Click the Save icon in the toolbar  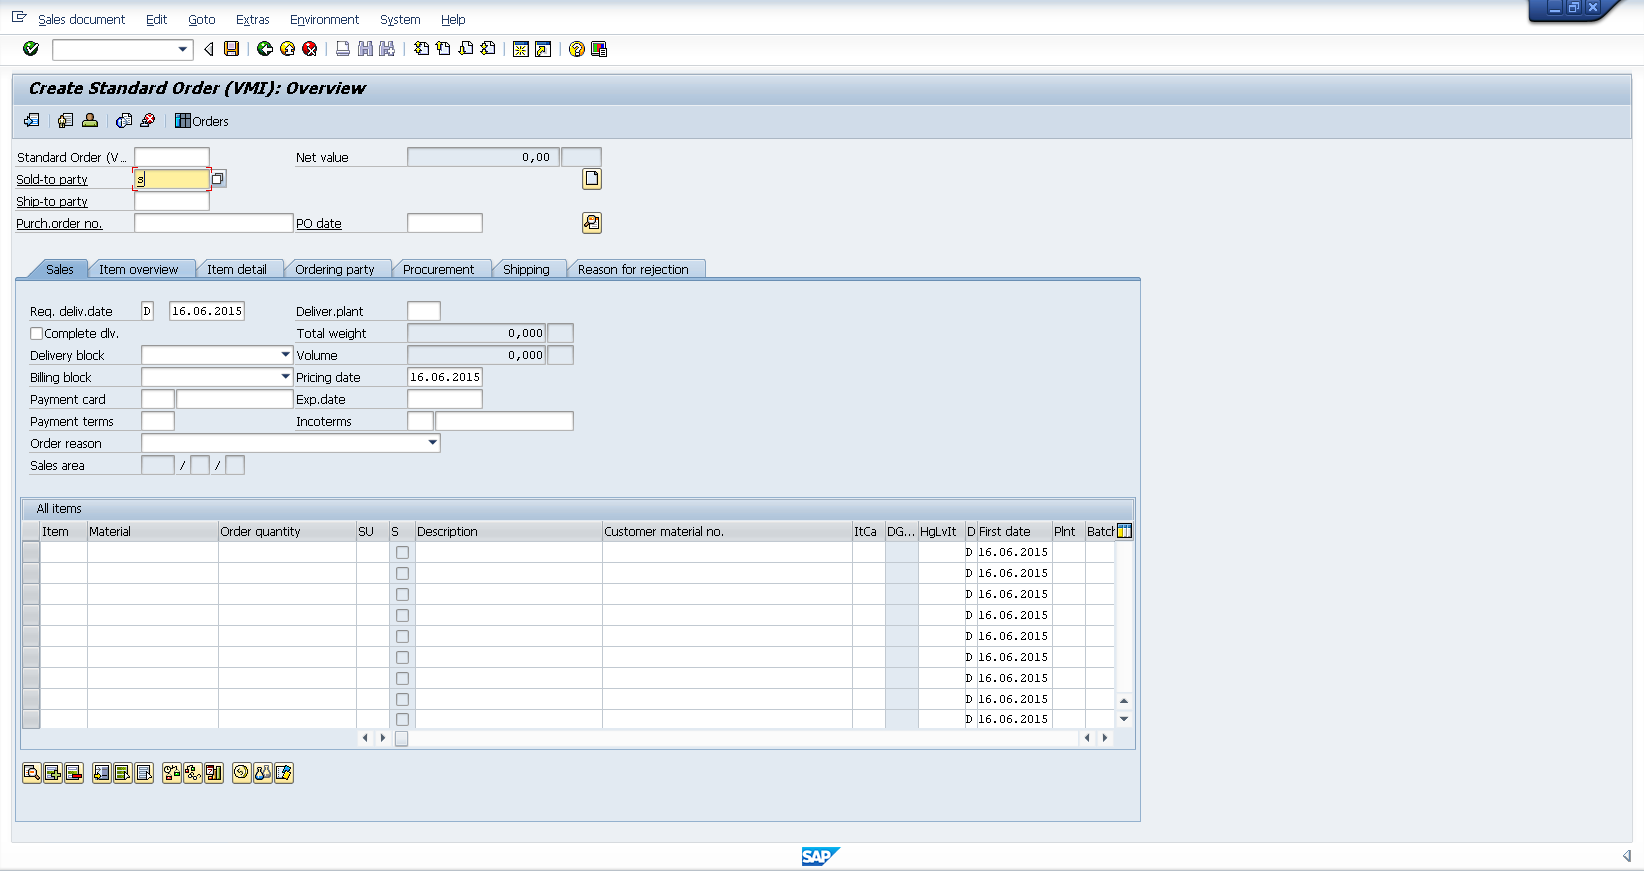pos(232,49)
